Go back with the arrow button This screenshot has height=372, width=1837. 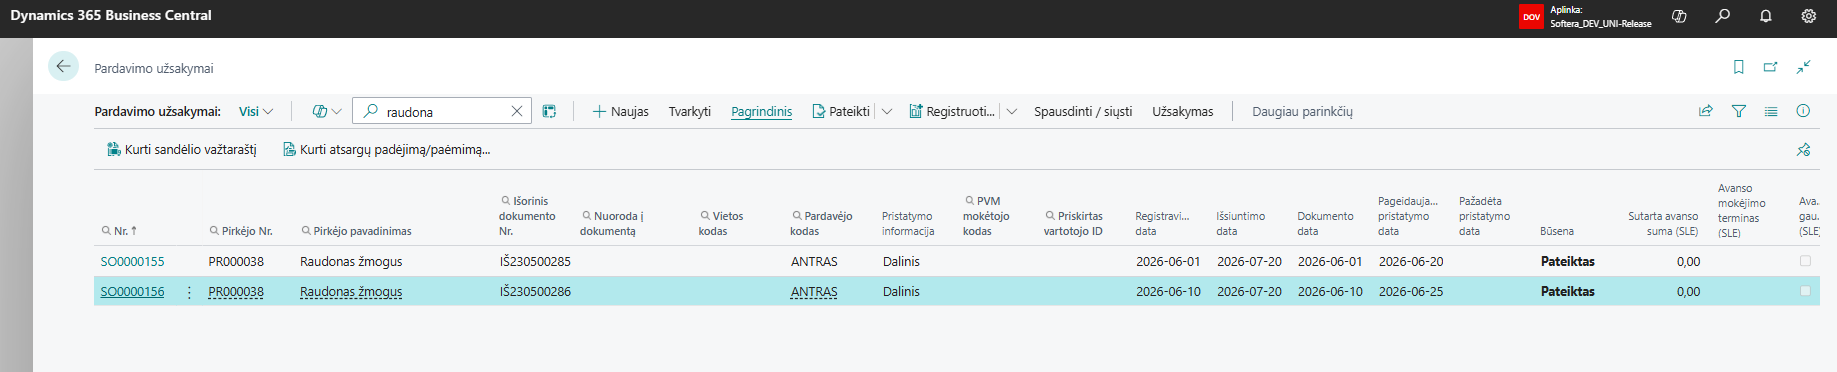pos(63,67)
